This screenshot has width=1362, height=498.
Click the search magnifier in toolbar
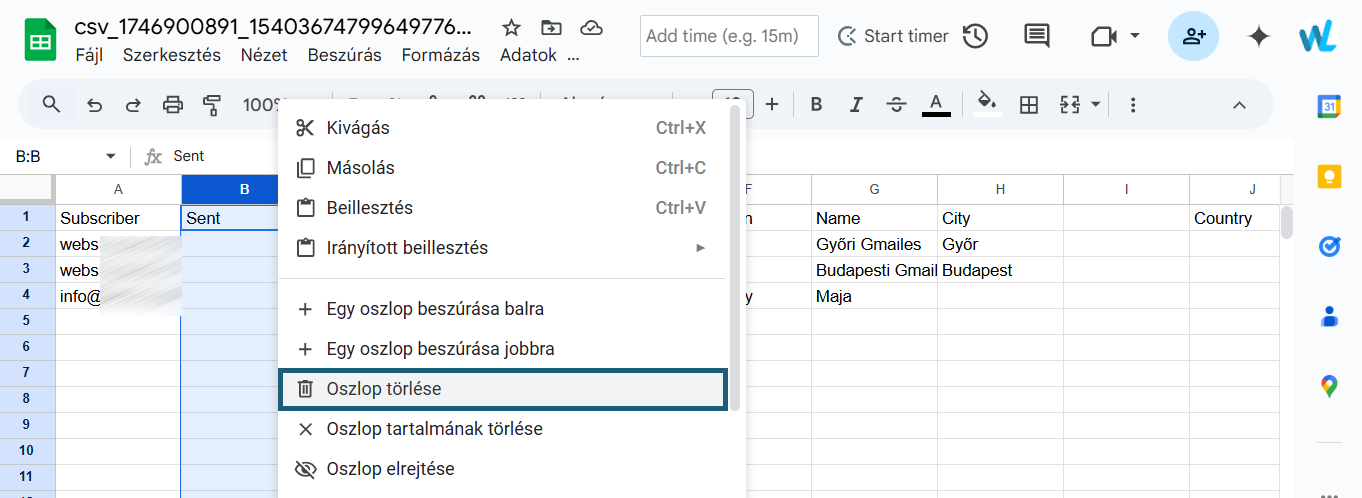[x=51, y=104]
